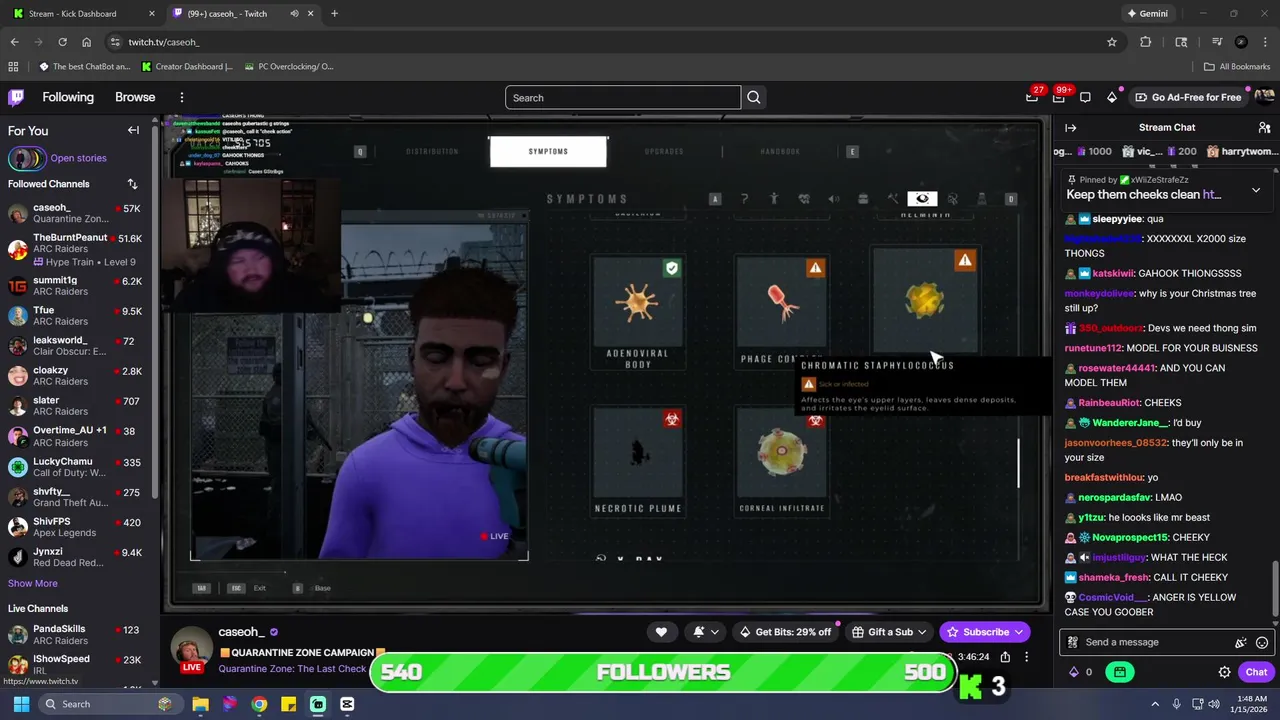
Task: Expand Show More followed channels
Action: [x=33, y=583]
